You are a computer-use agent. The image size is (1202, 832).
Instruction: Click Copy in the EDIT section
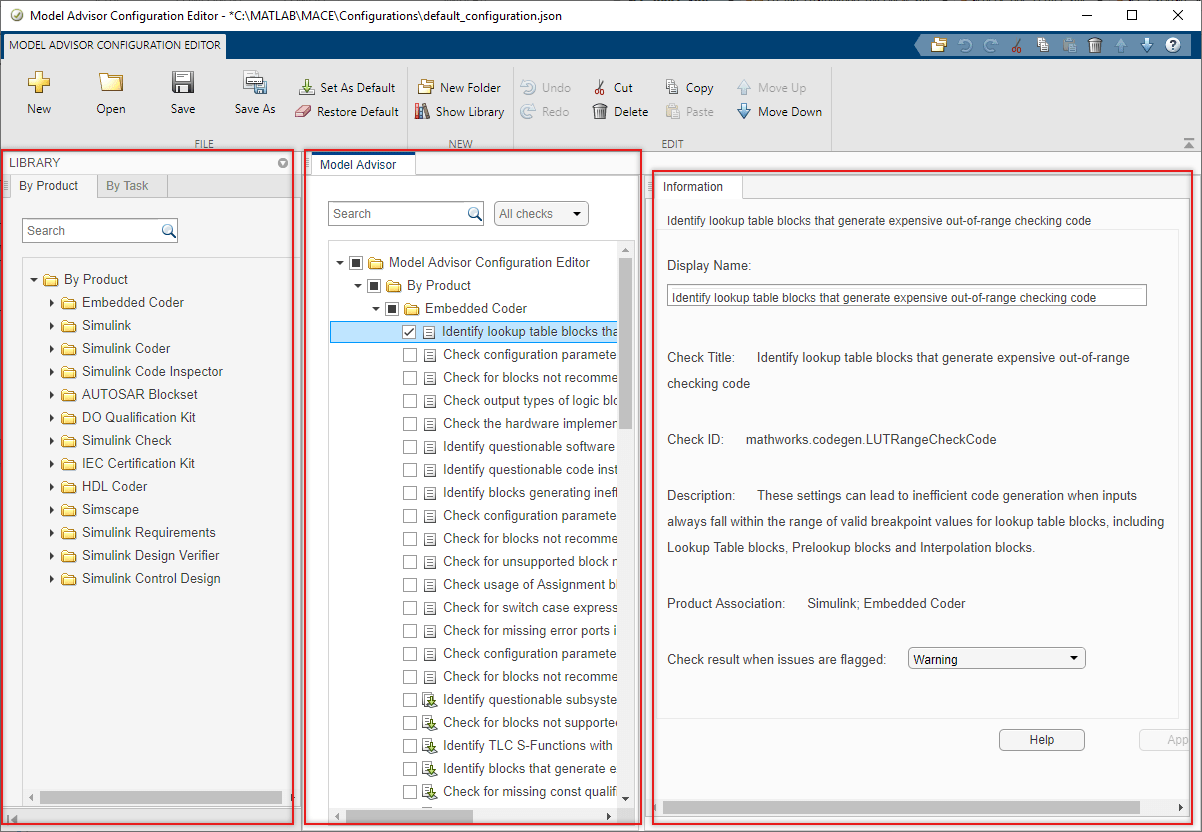[x=688, y=88]
